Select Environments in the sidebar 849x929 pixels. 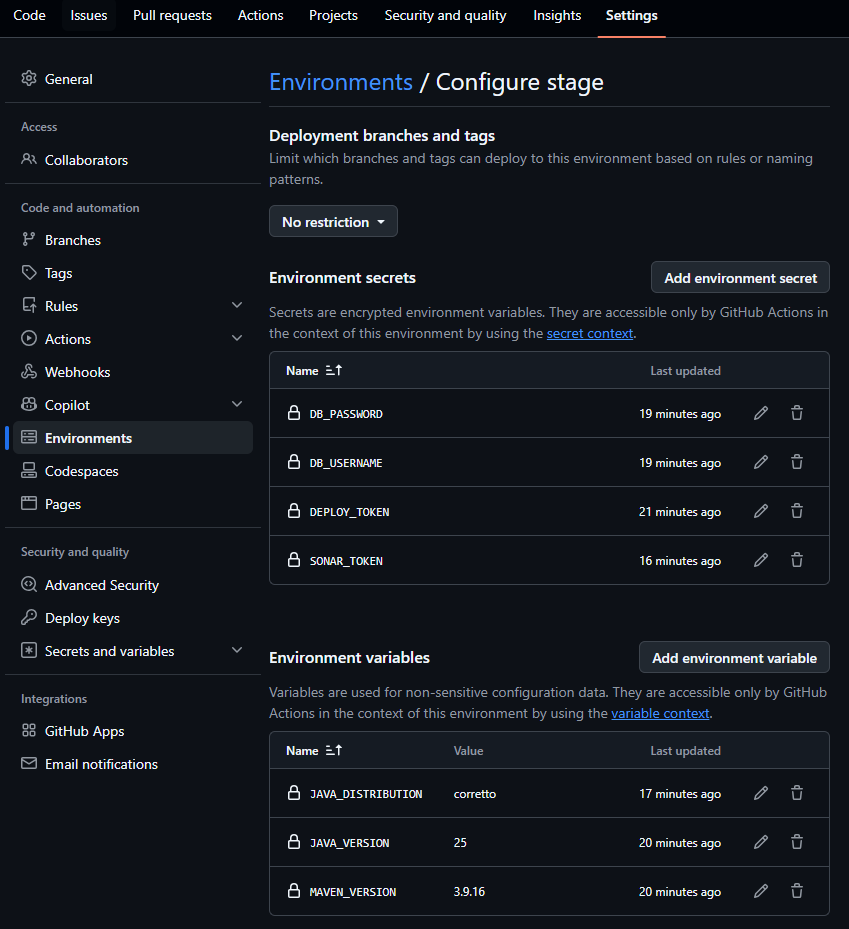pyautogui.click(x=133, y=437)
